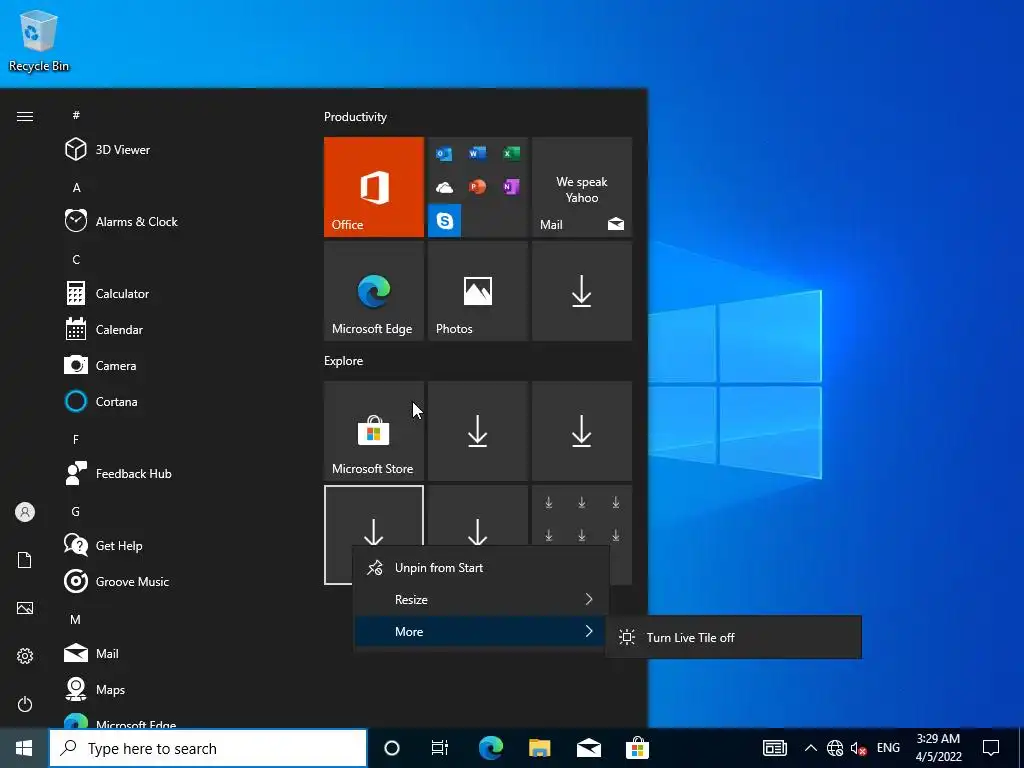Open Recycle Bin on the desktop
This screenshot has height=768, width=1024.
(39, 40)
